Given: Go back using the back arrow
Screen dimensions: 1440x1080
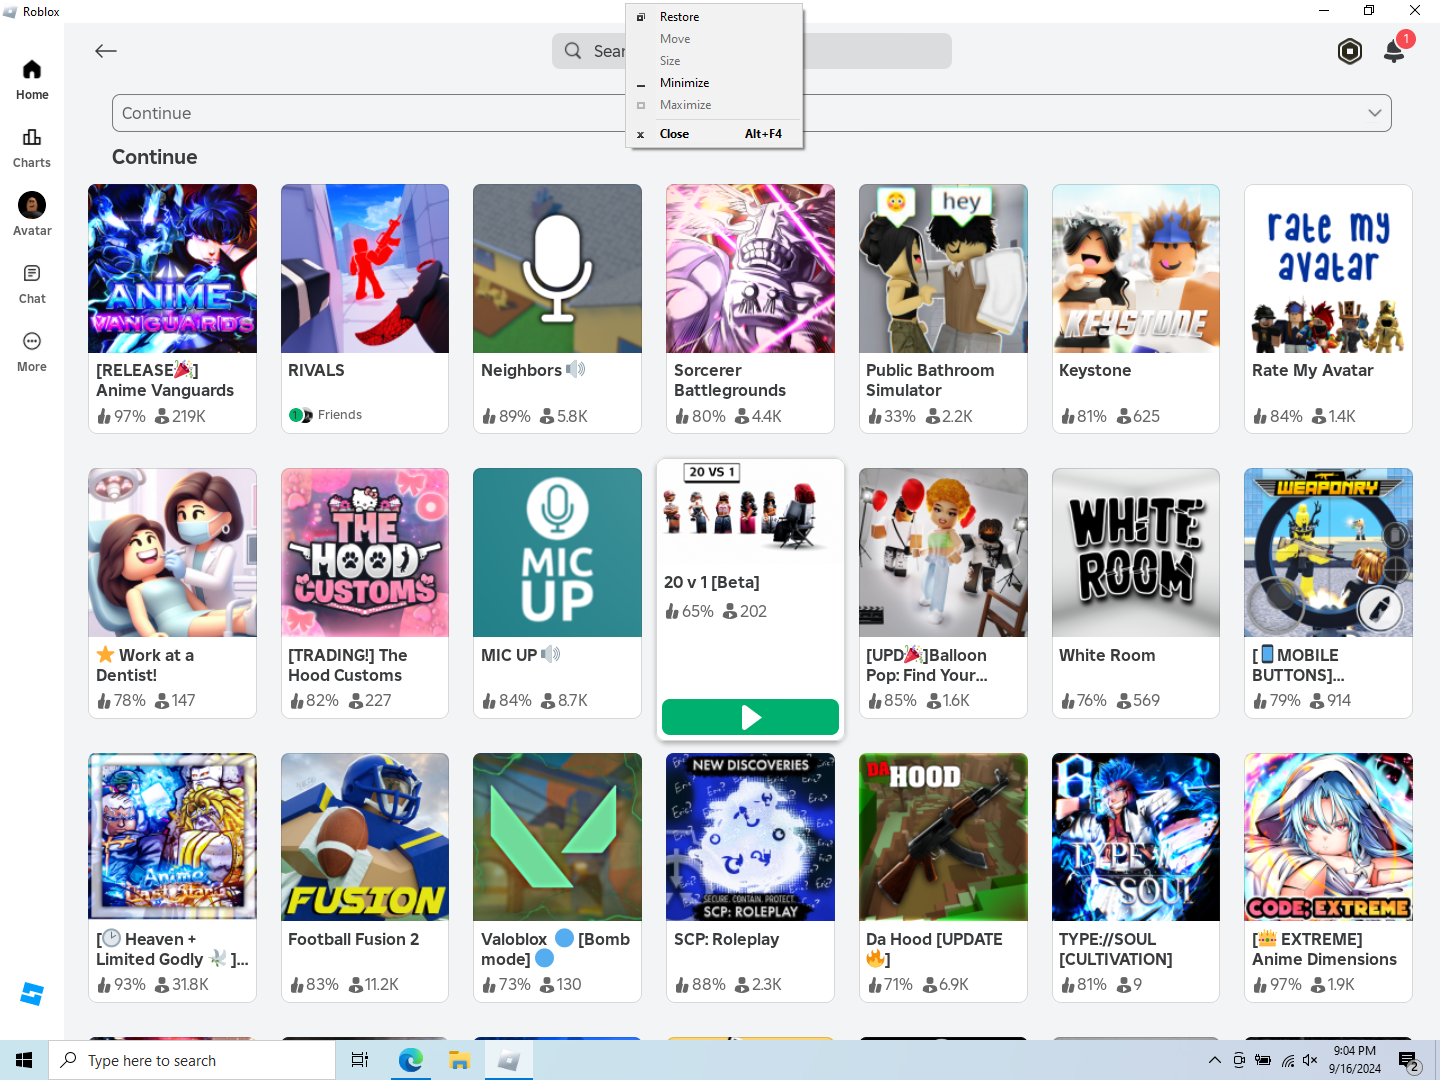Looking at the screenshot, I should point(106,51).
